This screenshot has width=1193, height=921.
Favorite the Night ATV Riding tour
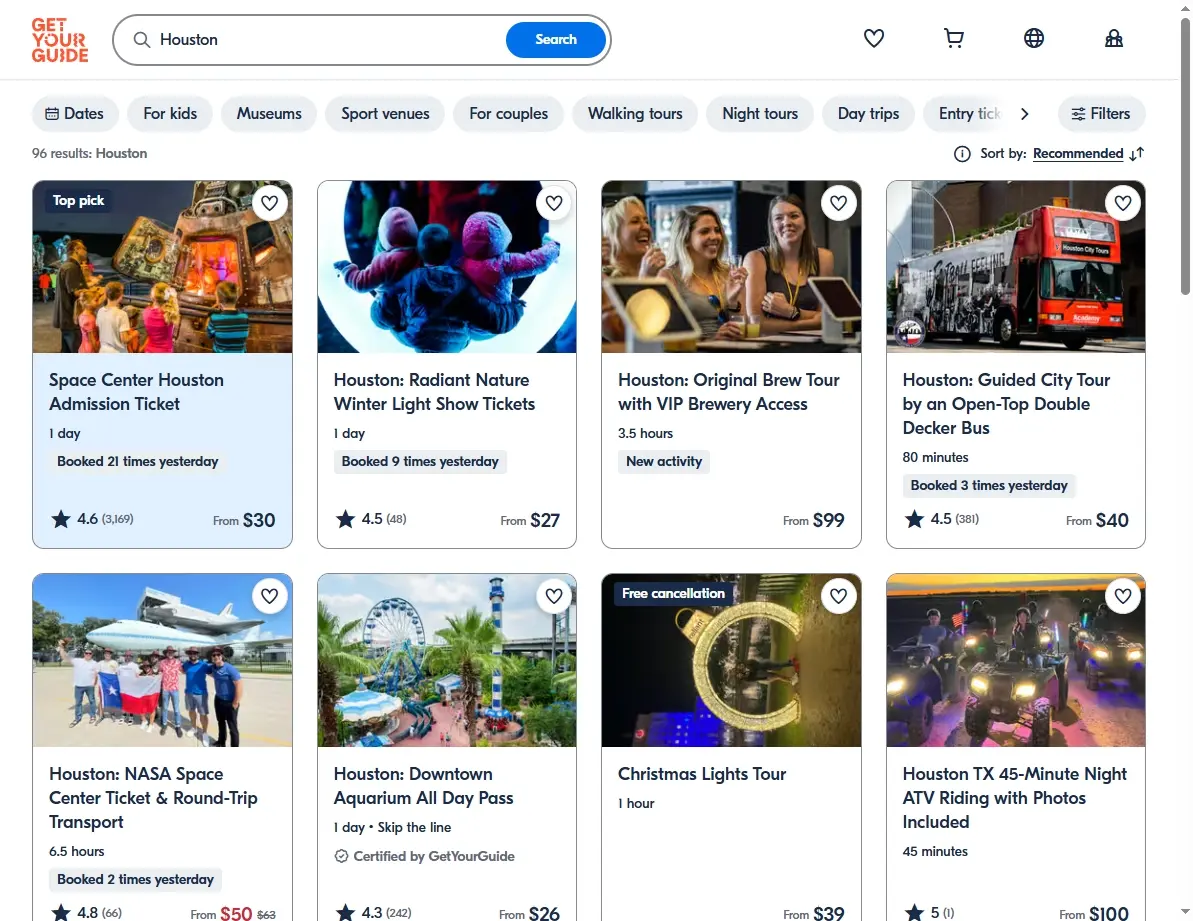tap(1123, 596)
